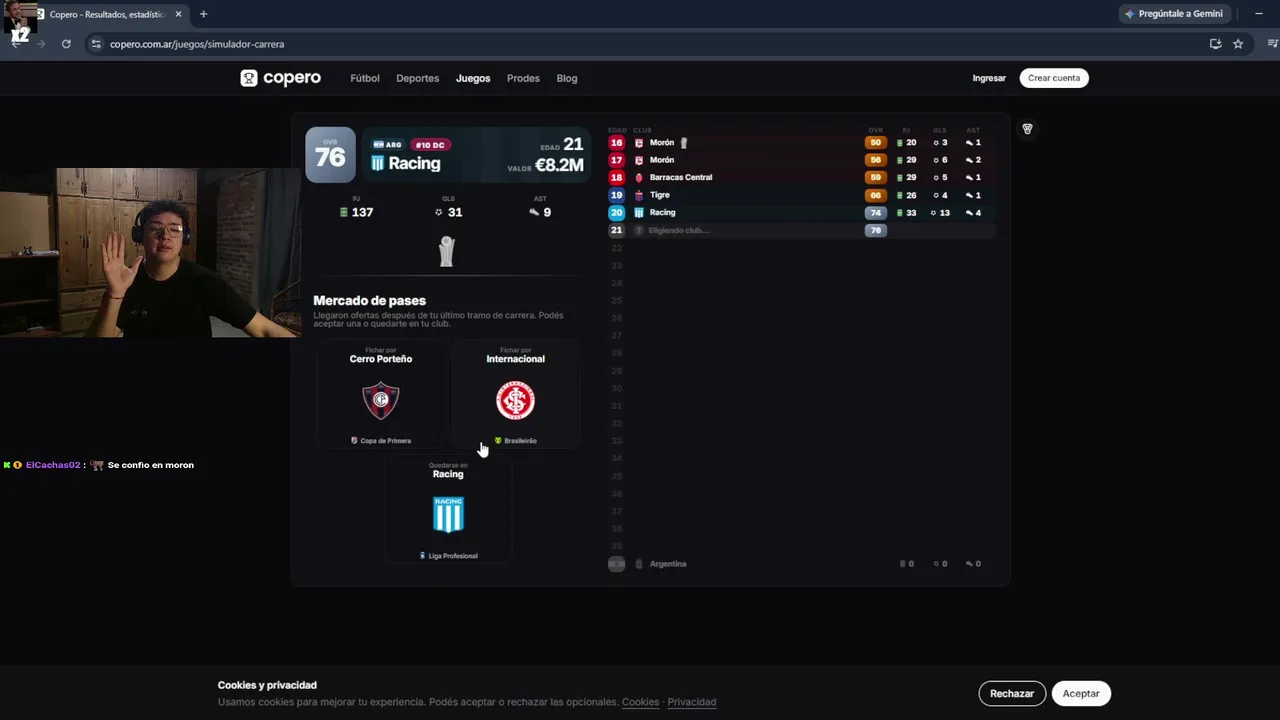Open the Blog page

tap(567, 78)
